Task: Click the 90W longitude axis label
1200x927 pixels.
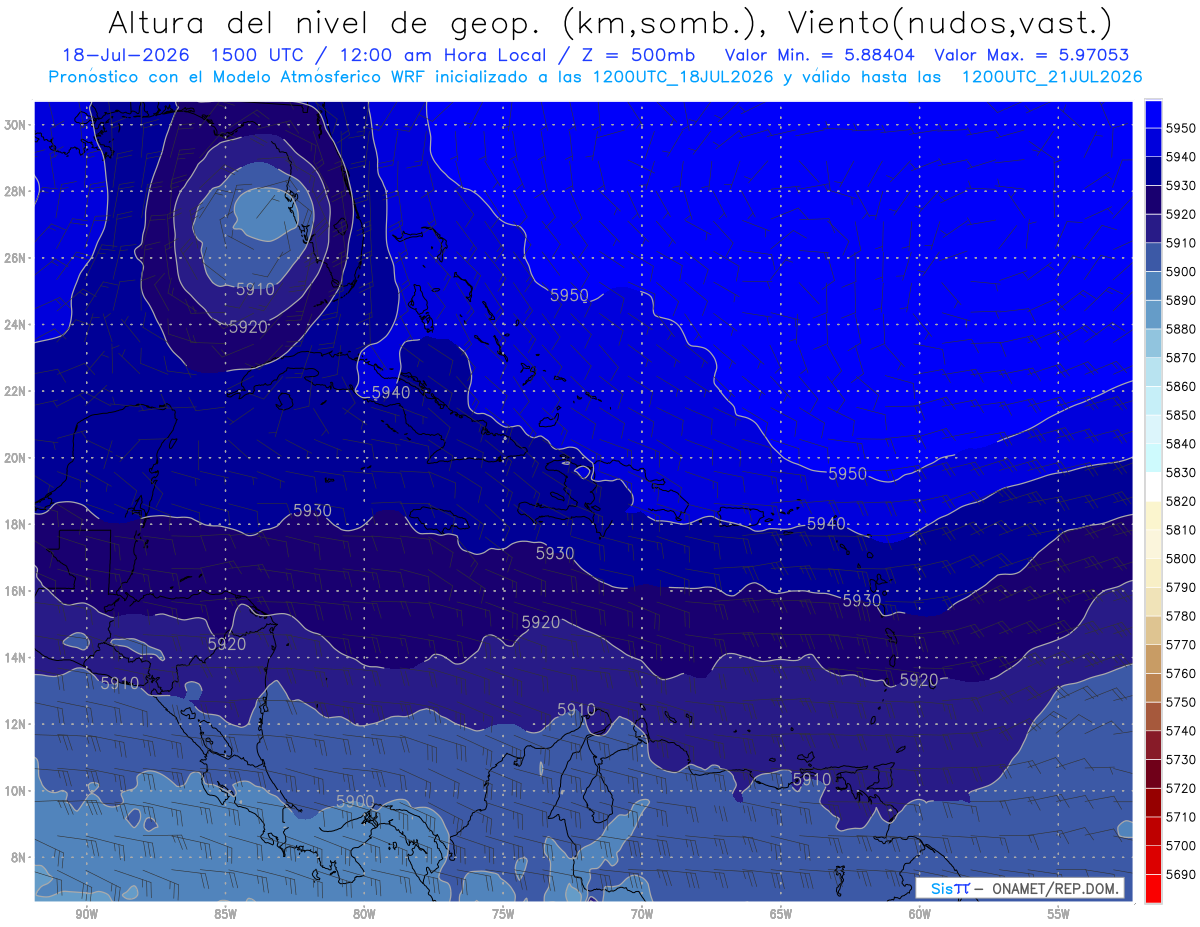Action: (x=86, y=914)
